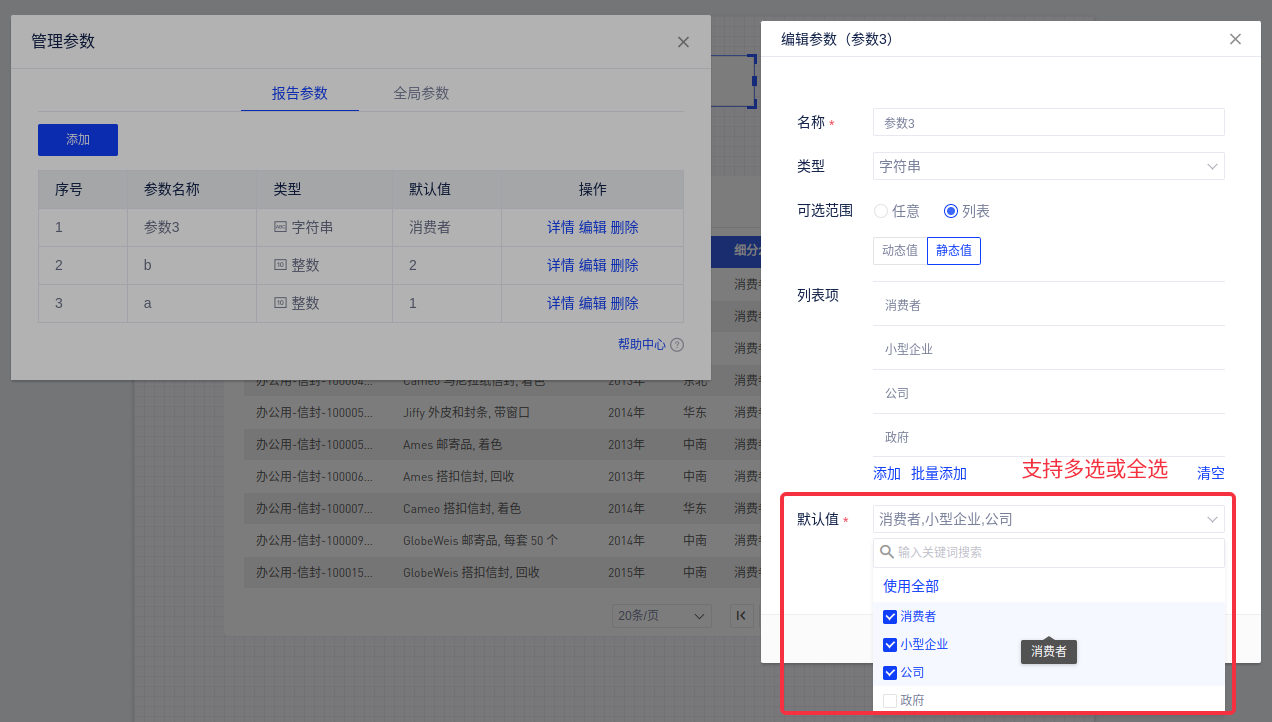Click 批量添加 link

coord(938,474)
